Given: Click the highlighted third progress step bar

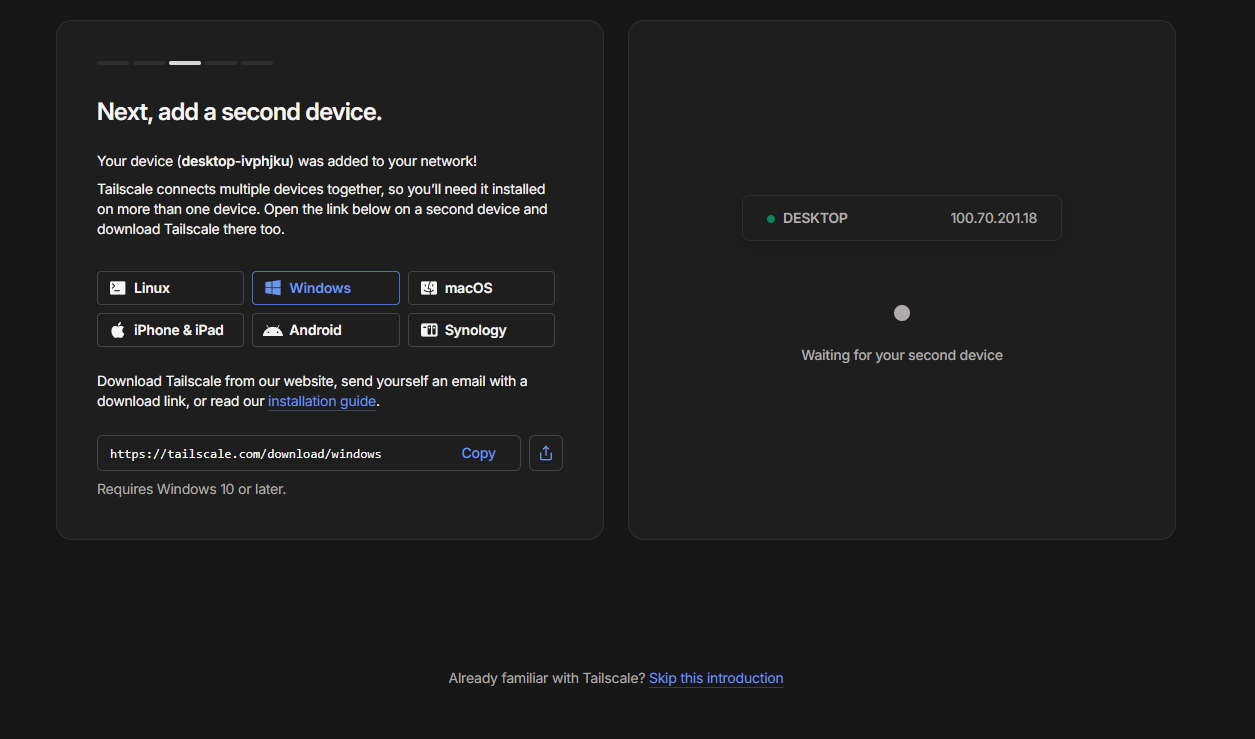Looking at the screenshot, I should click(x=185, y=63).
